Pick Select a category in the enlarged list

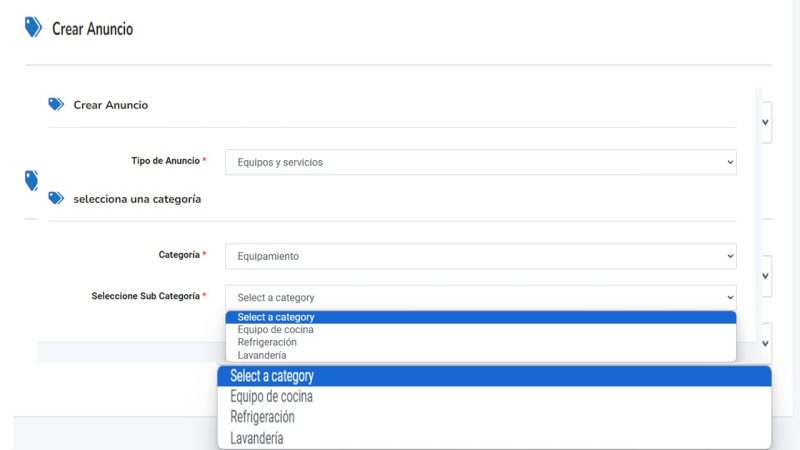click(x=272, y=376)
